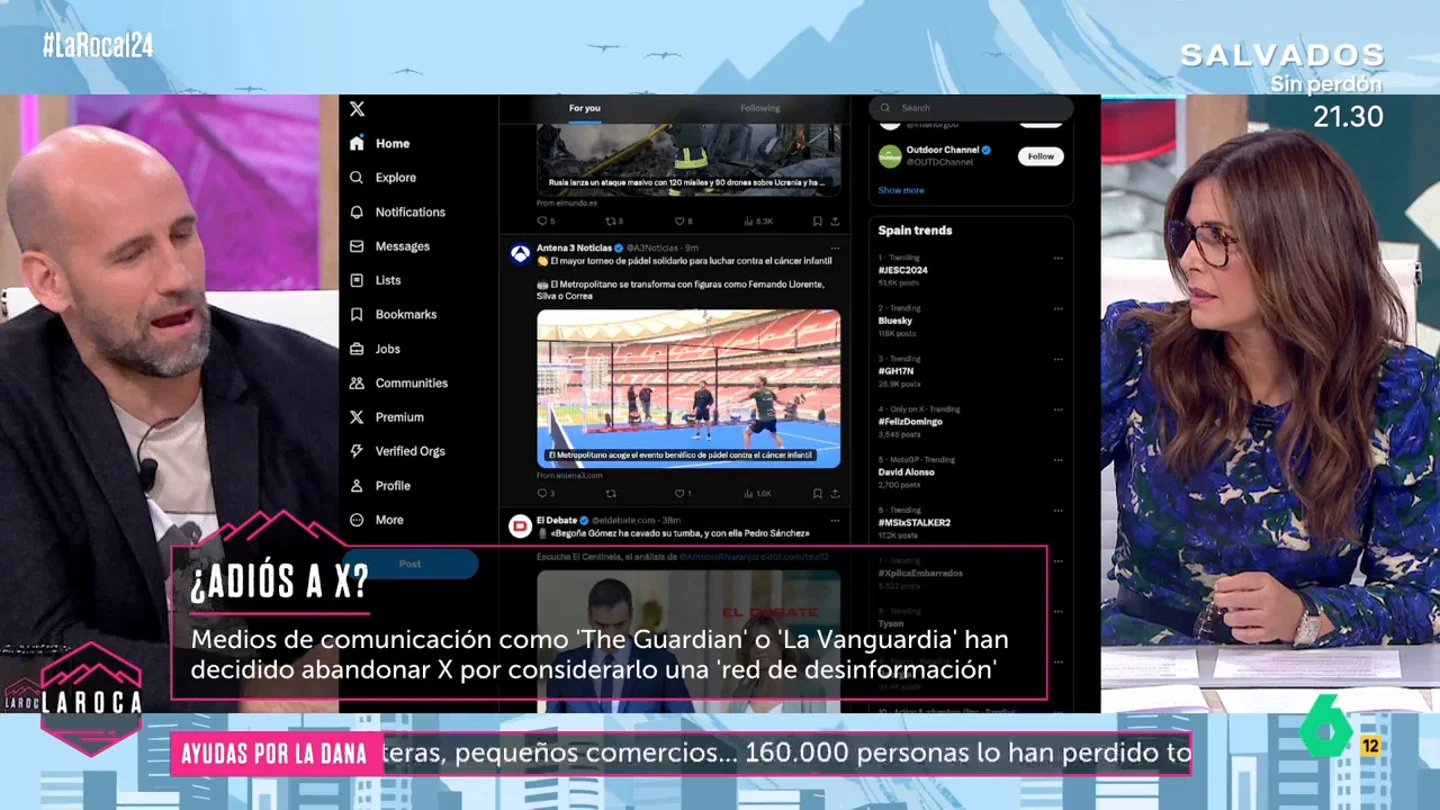Click the Outdoor Channel avatar
Screen dimensions: 1440x810
[890, 156]
